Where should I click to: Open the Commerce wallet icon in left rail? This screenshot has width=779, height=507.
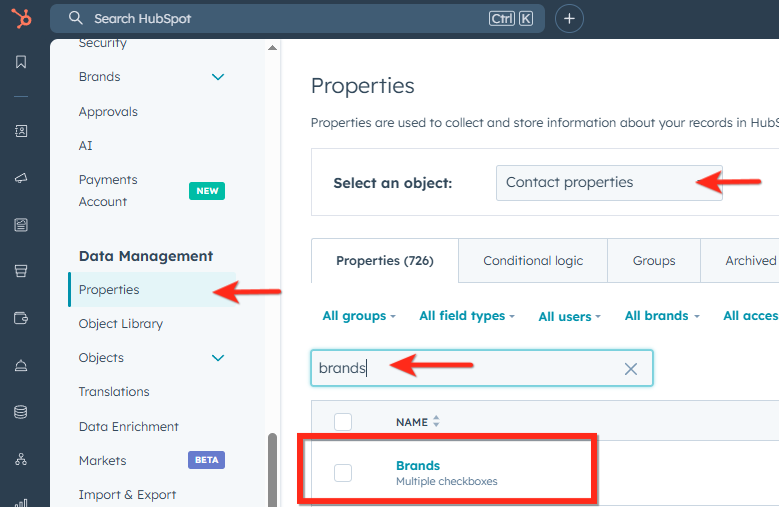[21, 318]
